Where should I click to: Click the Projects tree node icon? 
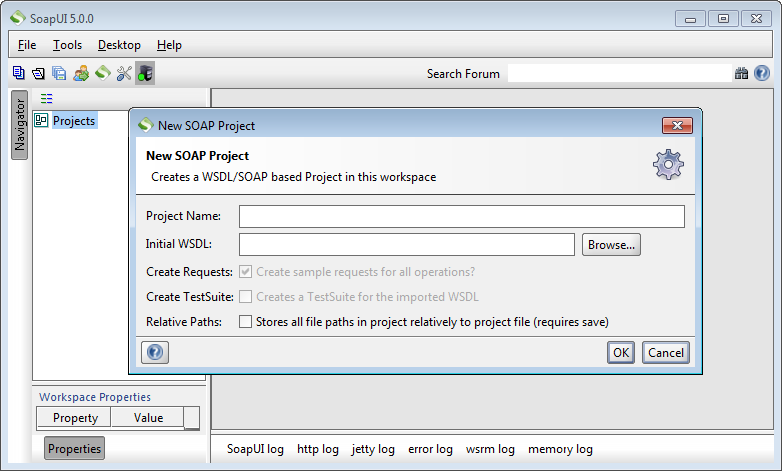coord(41,120)
